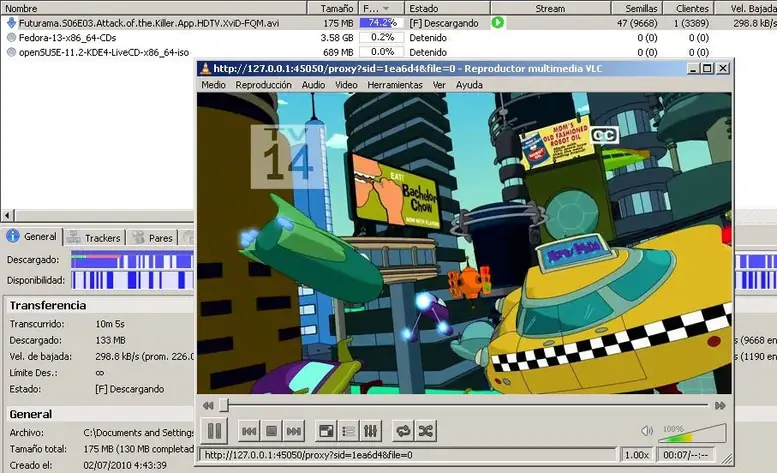777x473 pixels.
Task: Sort by the Stream column header
Action: click(551, 8)
